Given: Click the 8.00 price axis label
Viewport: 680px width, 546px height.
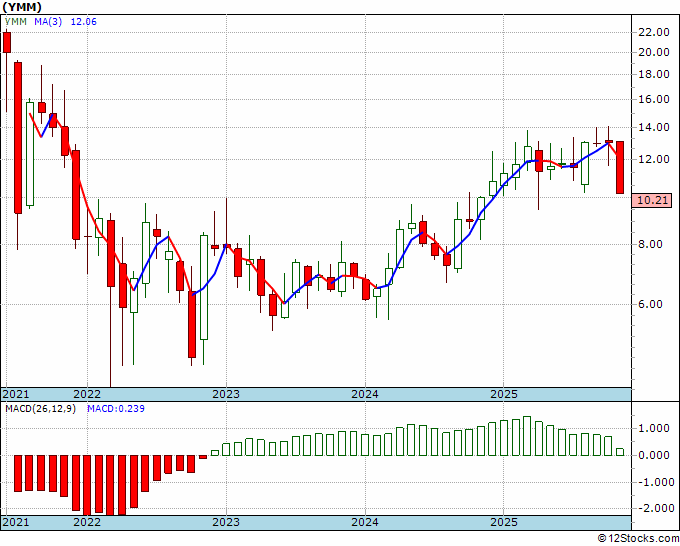Looking at the screenshot, I should coord(651,244).
